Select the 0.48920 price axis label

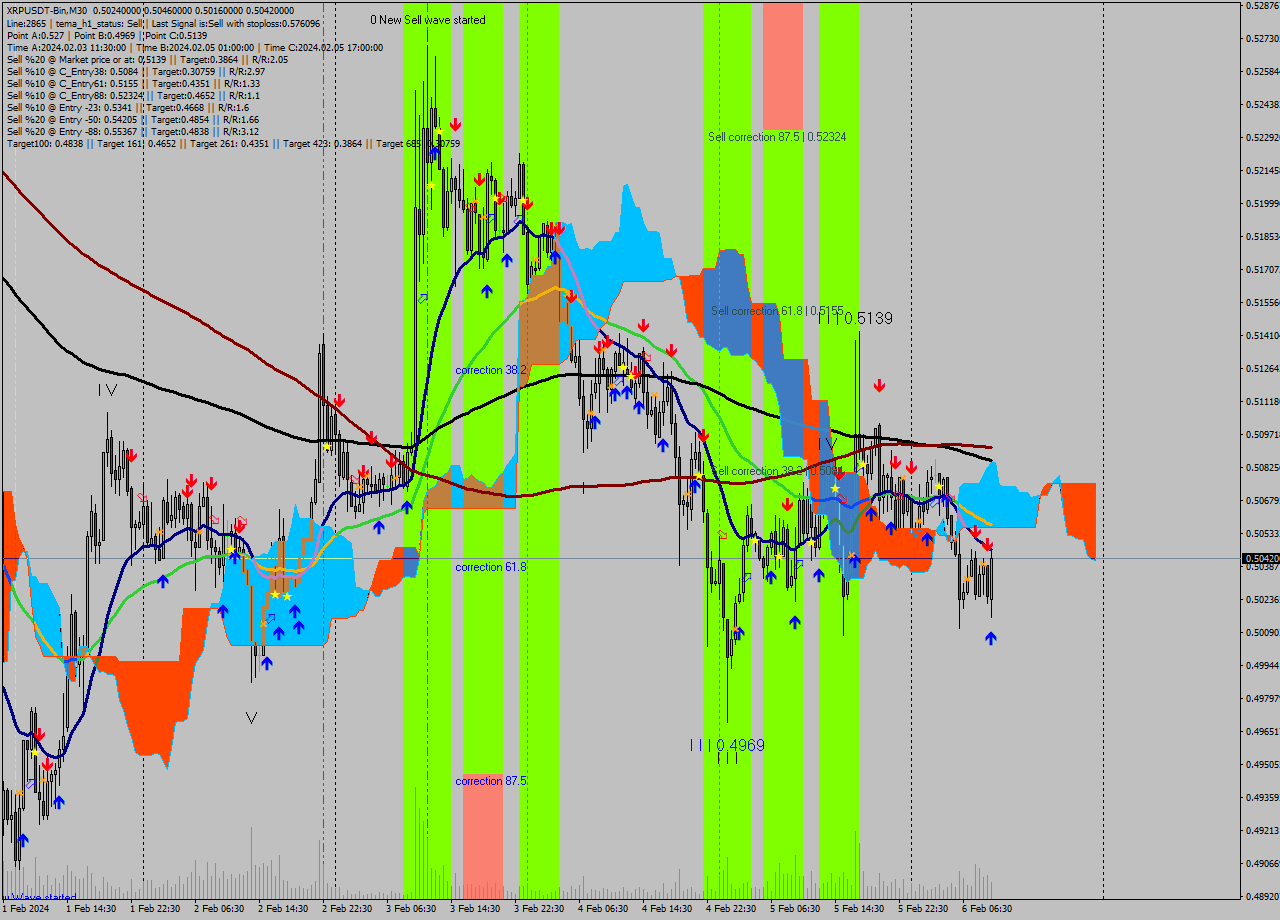[1263, 897]
